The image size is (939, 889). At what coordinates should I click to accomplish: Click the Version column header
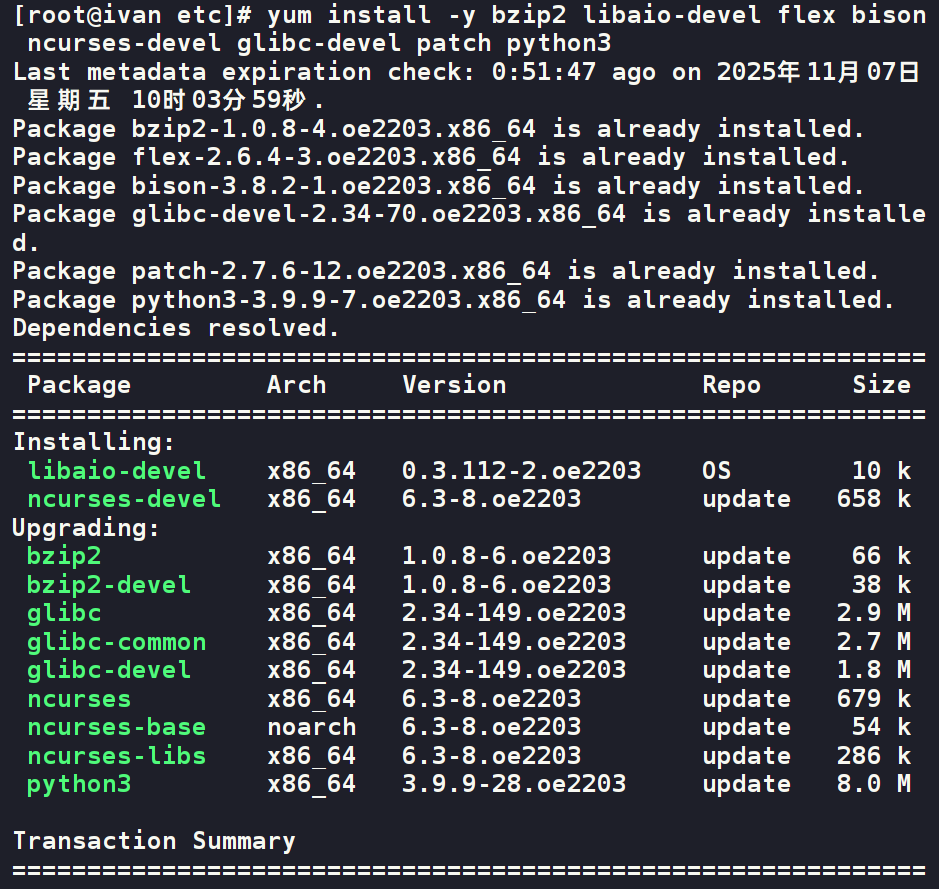455,385
